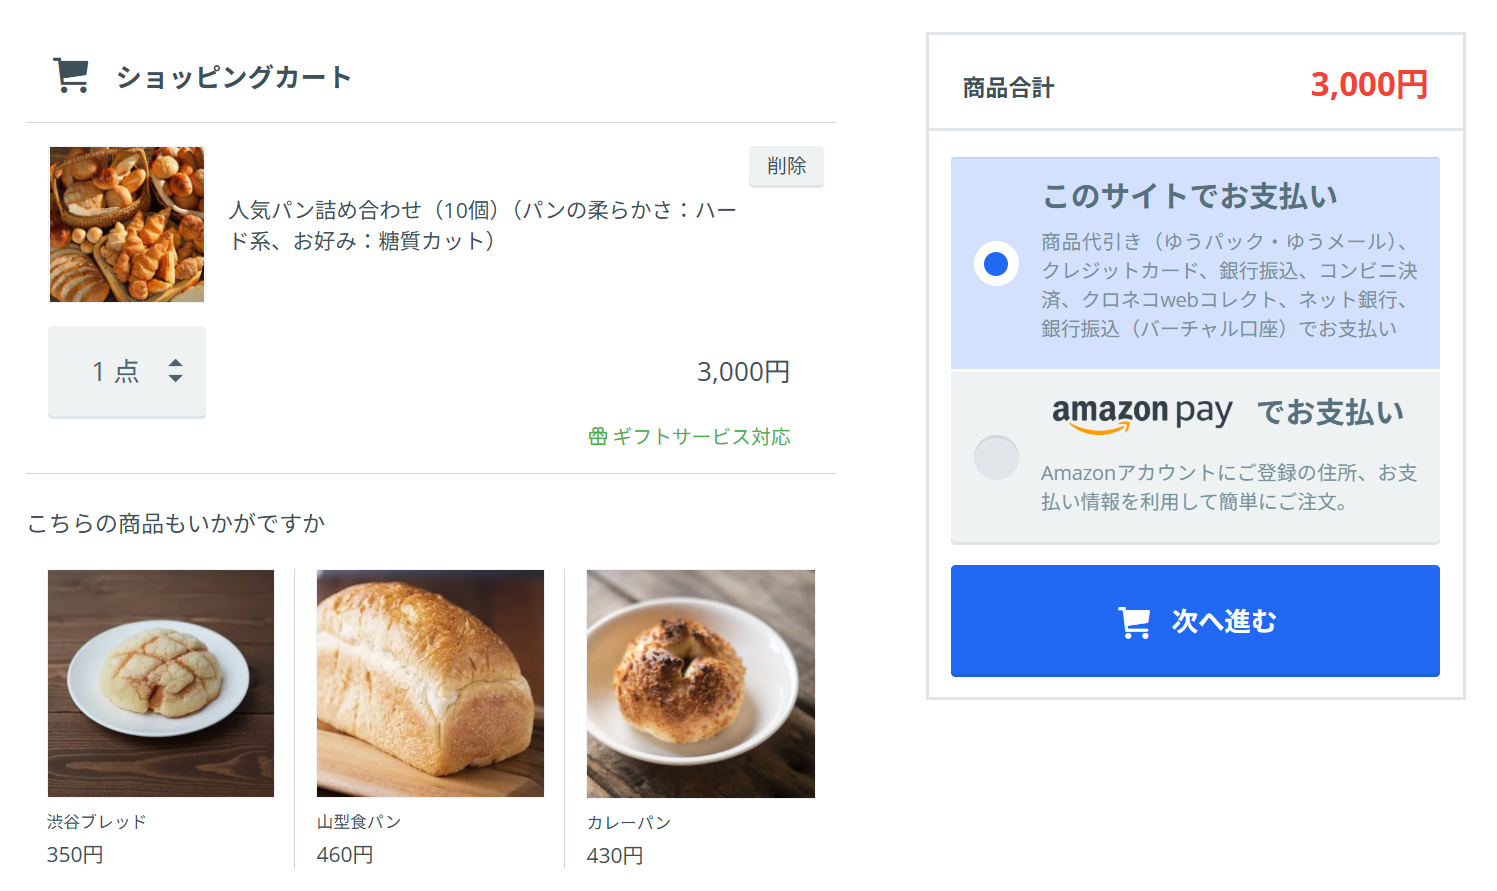Image resolution: width=1497 pixels, height=891 pixels.
Task: Click the 山型食パン product image
Action: (430, 683)
